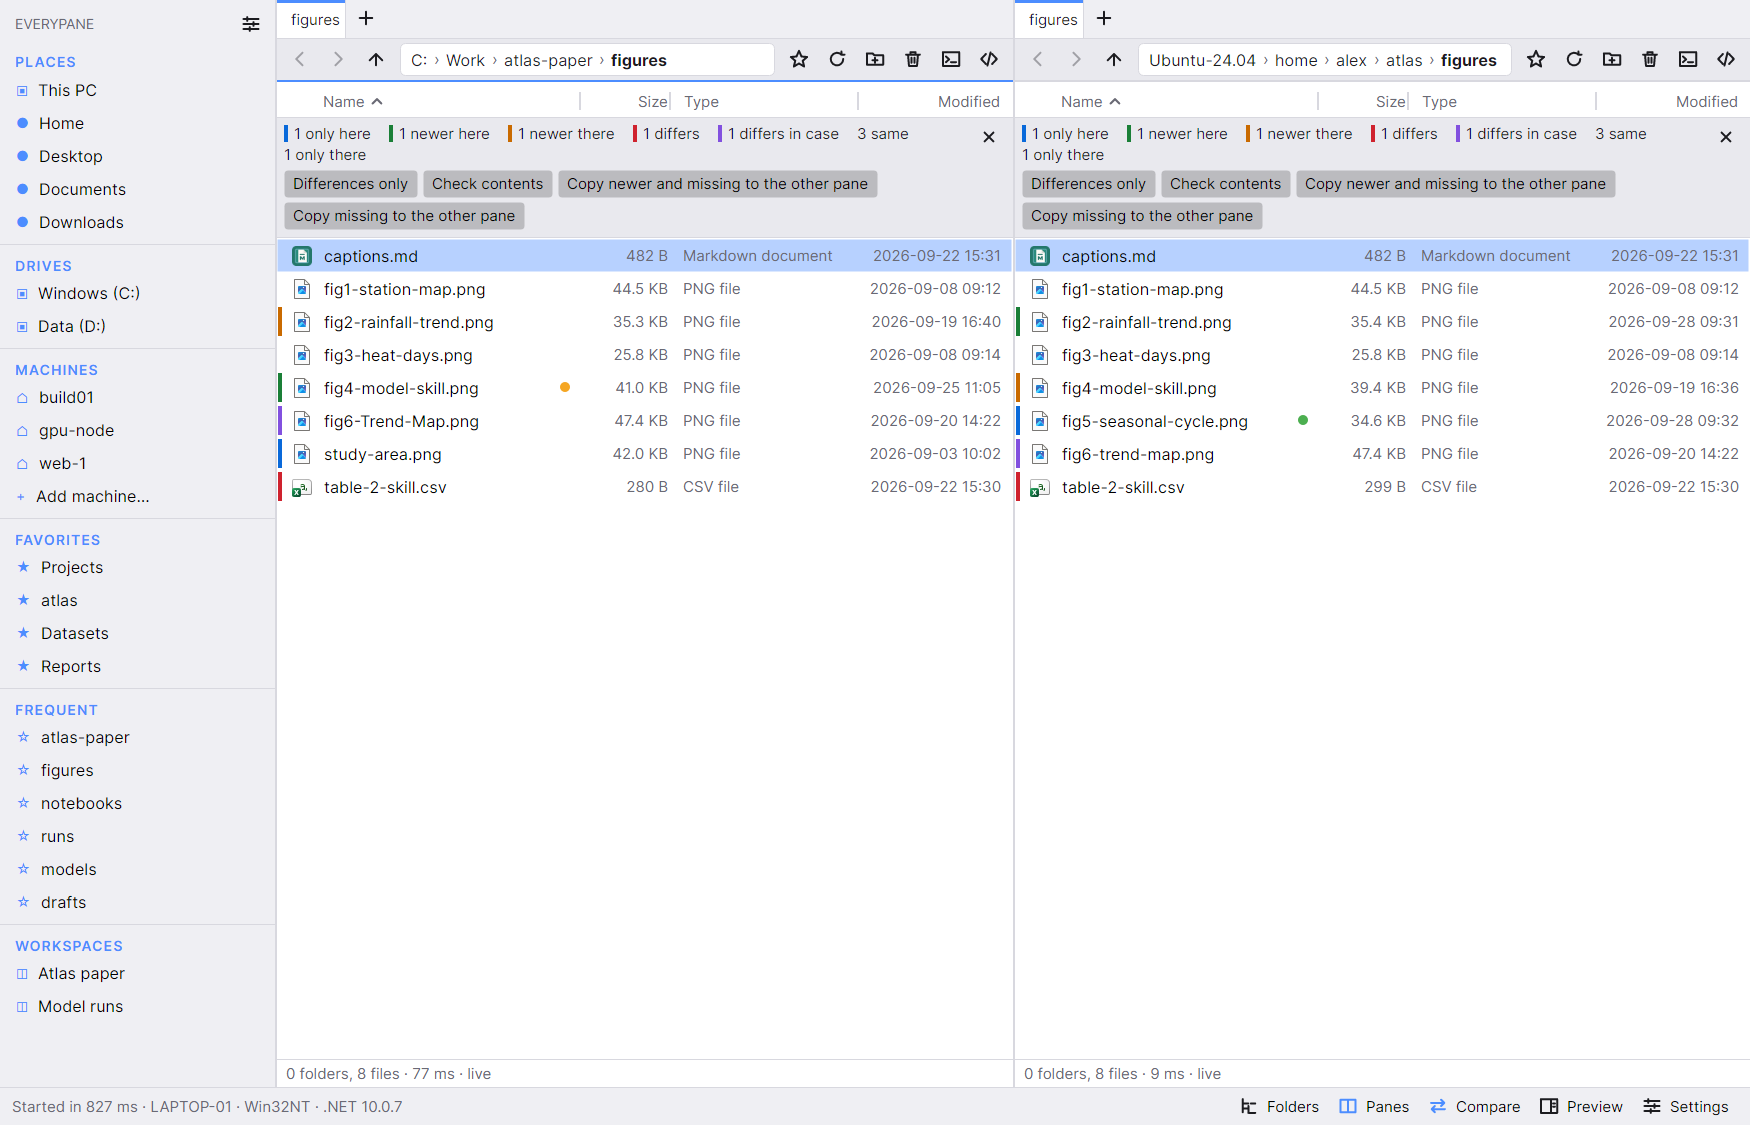
Task: Favorite the left pane folder with the star icon
Action: (799, 60)
